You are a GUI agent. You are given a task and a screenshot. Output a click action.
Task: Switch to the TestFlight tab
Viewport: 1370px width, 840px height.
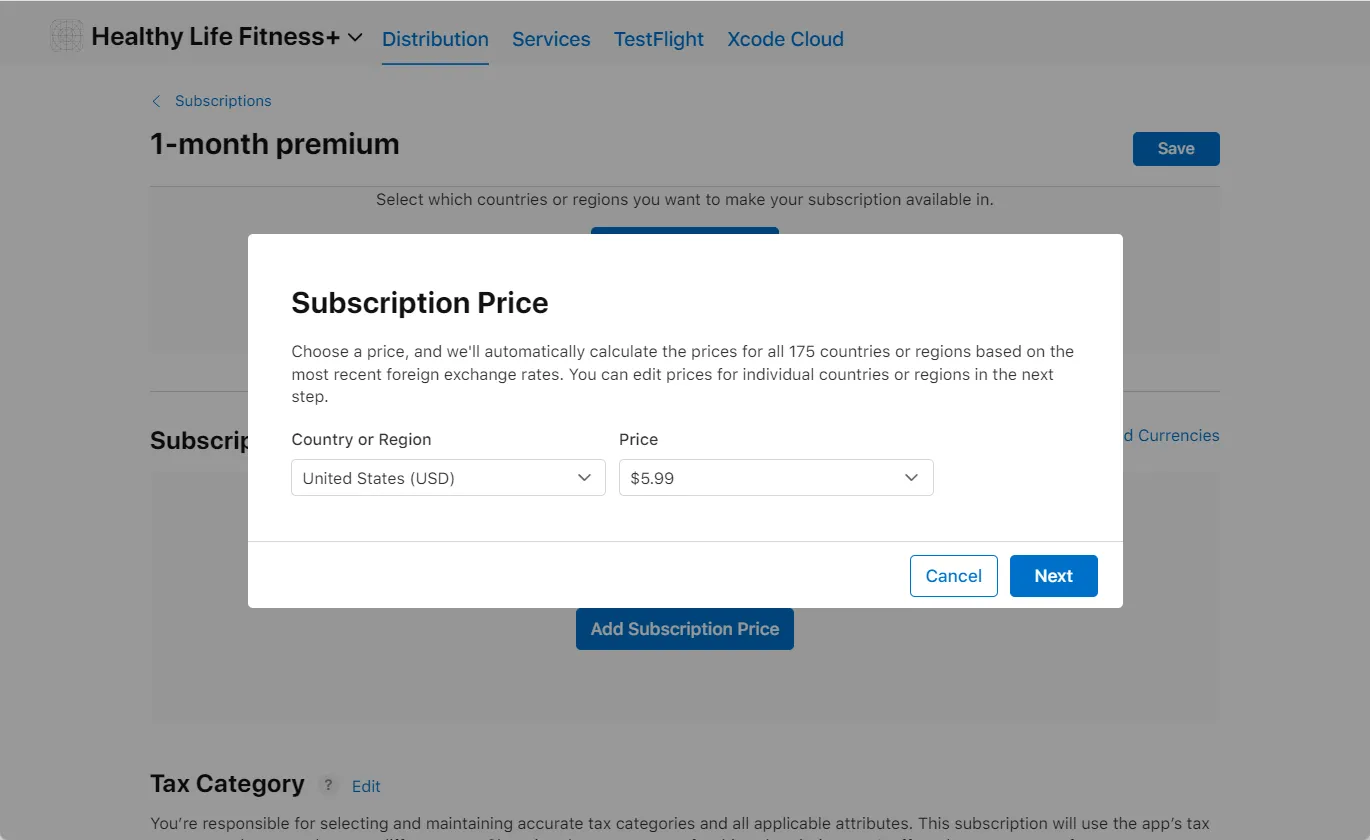pos(658,39)
